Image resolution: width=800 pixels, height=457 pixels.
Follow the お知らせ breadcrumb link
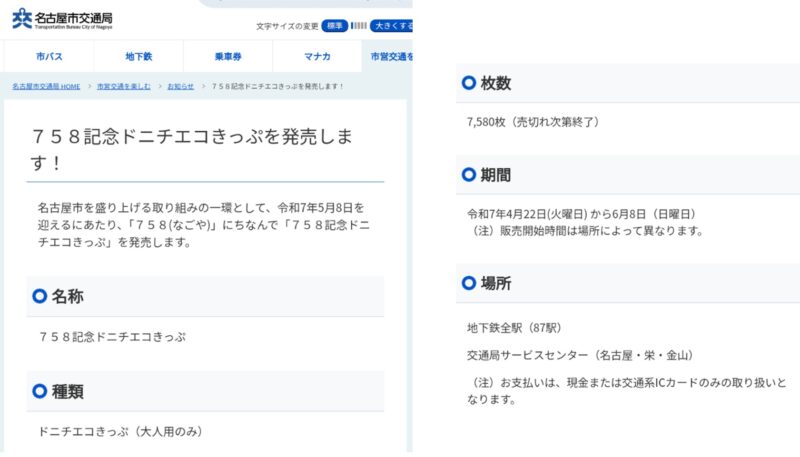(x=181, y=86)
